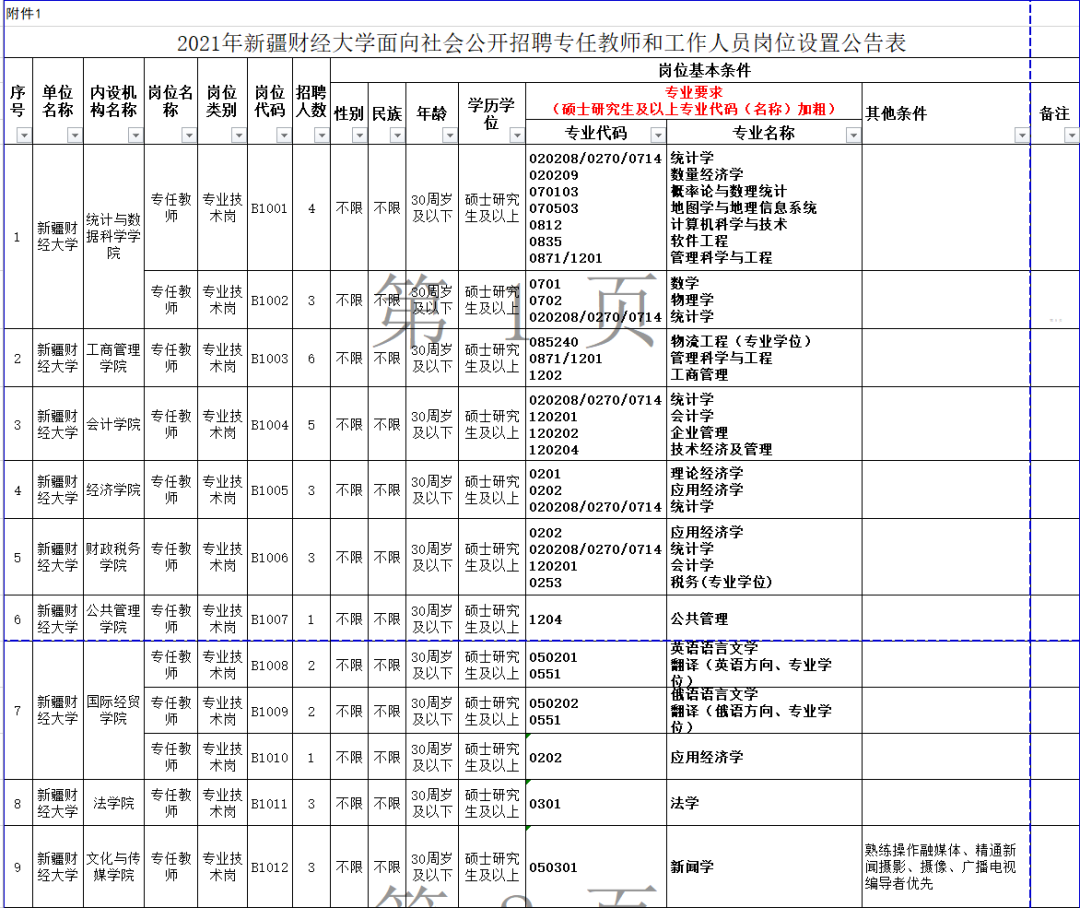Screen dimensions: 1080x908
Task: Select the 公共管理学院 cell
Action: (x=114, y=619)
